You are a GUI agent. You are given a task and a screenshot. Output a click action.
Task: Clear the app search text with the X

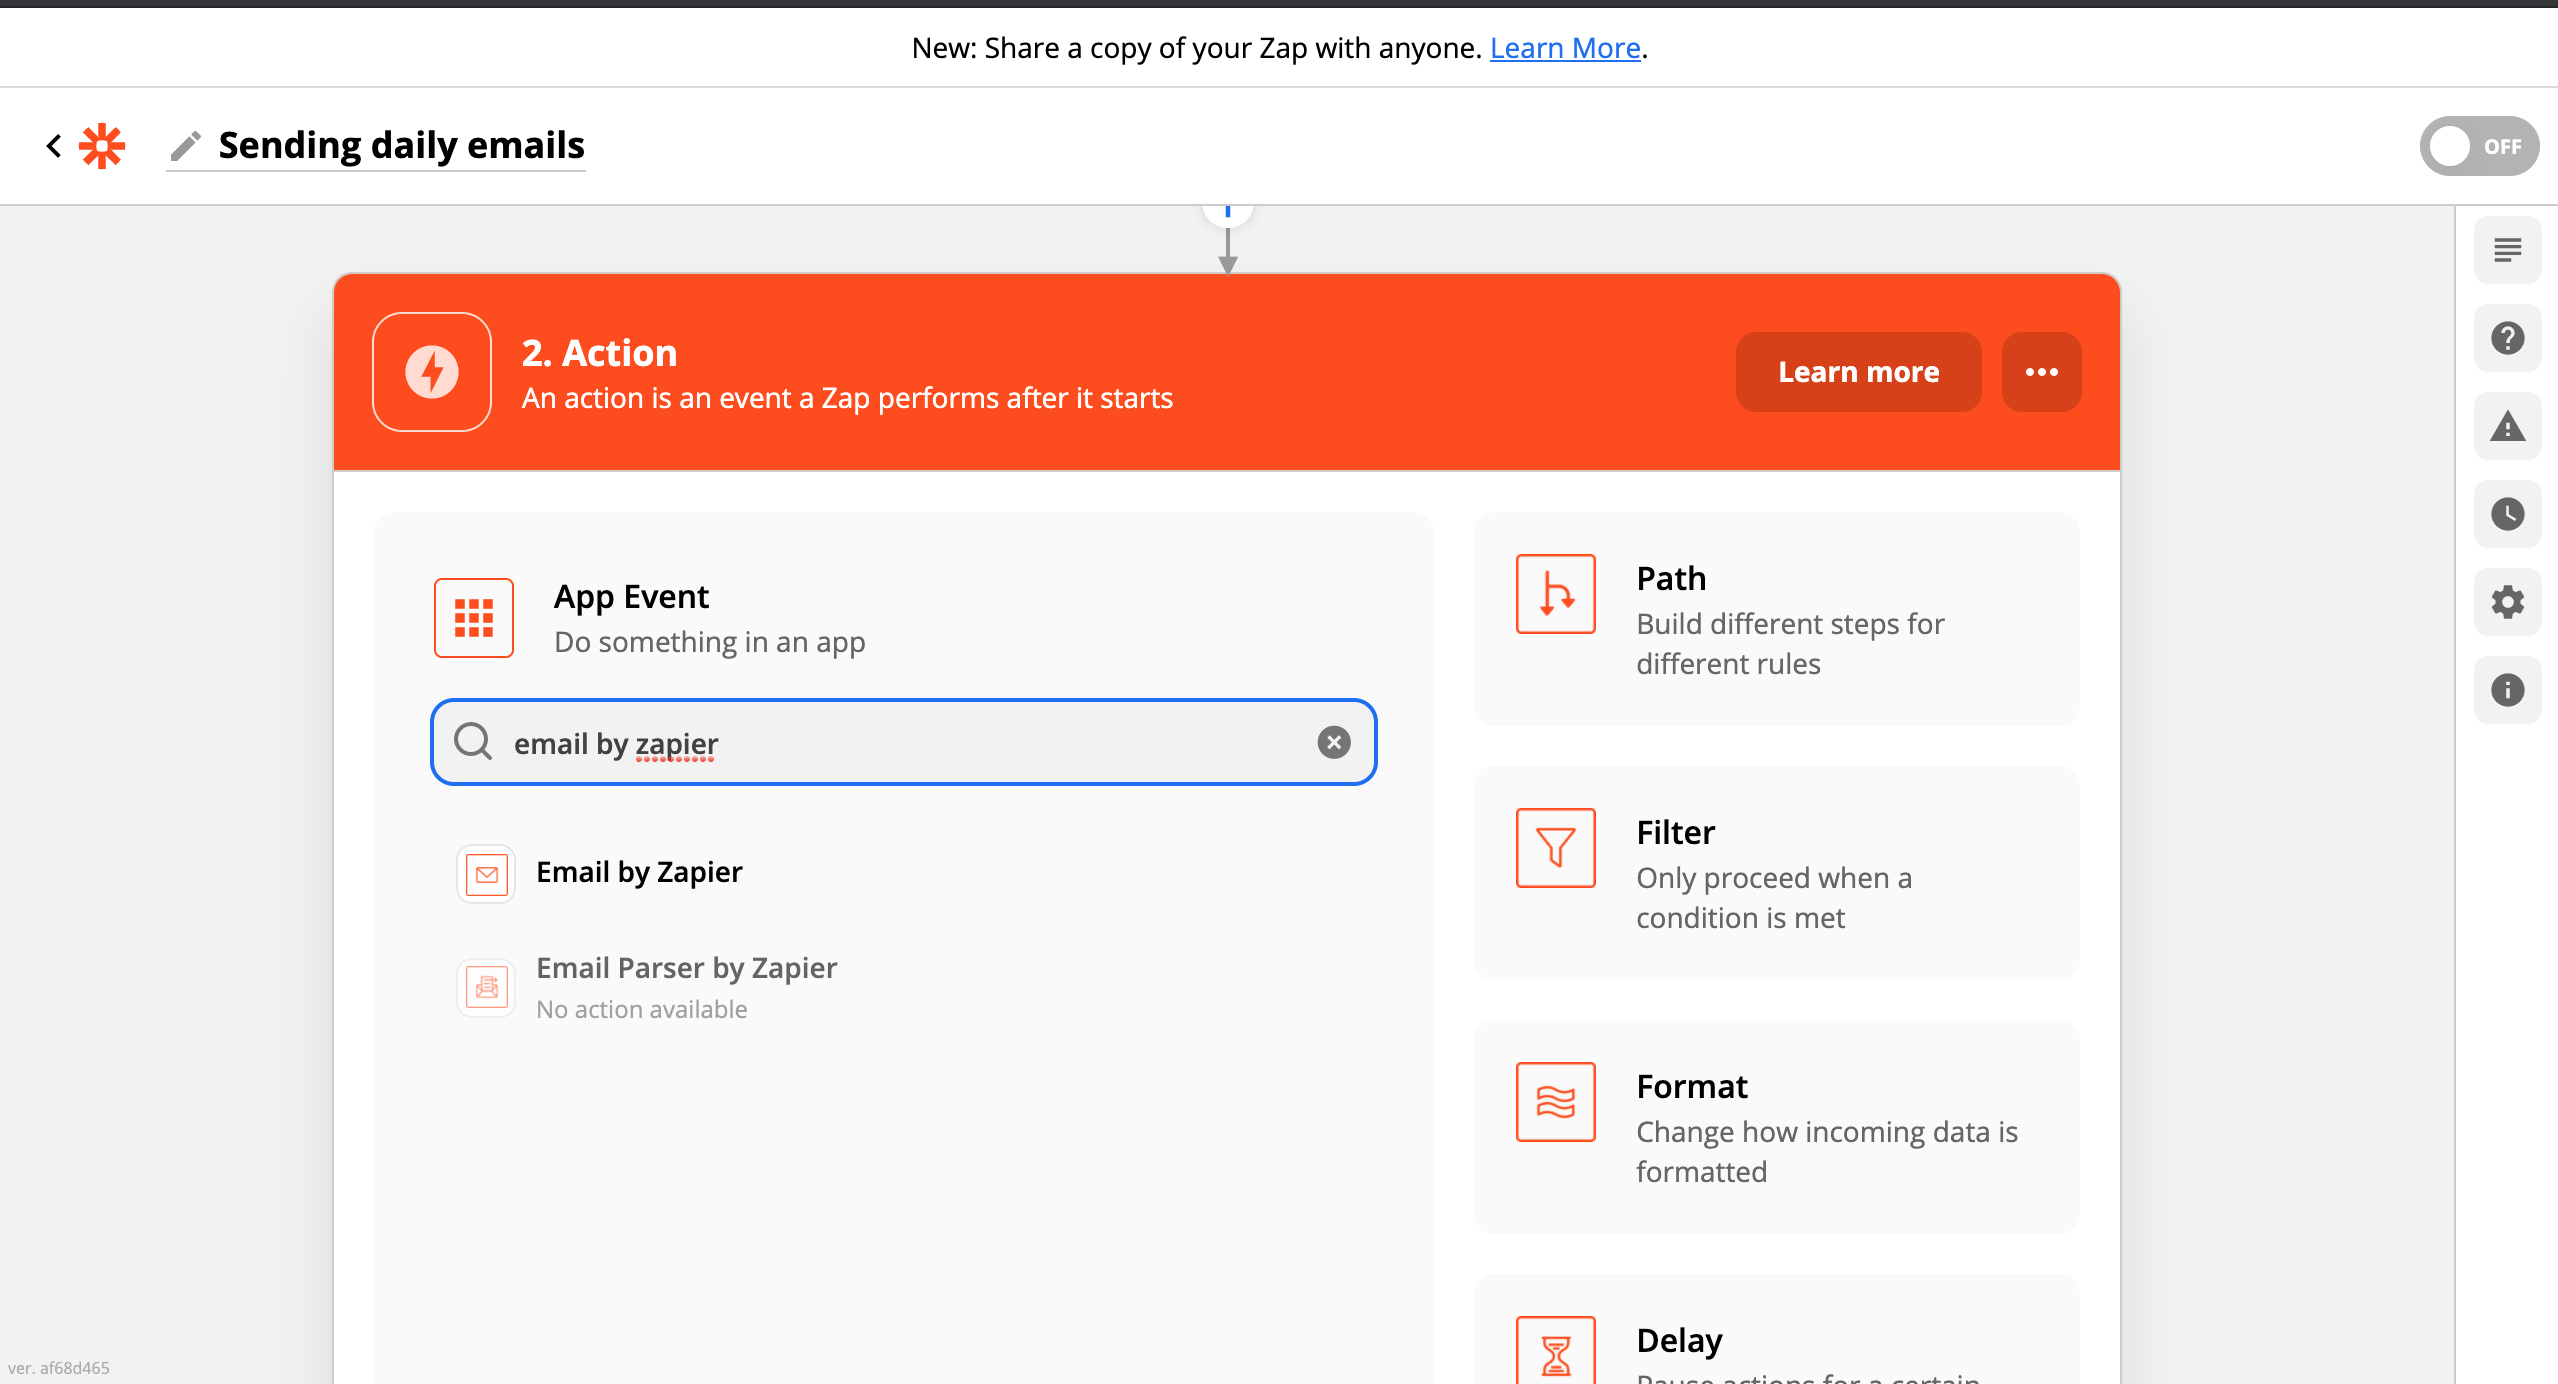coord(1334,742)
